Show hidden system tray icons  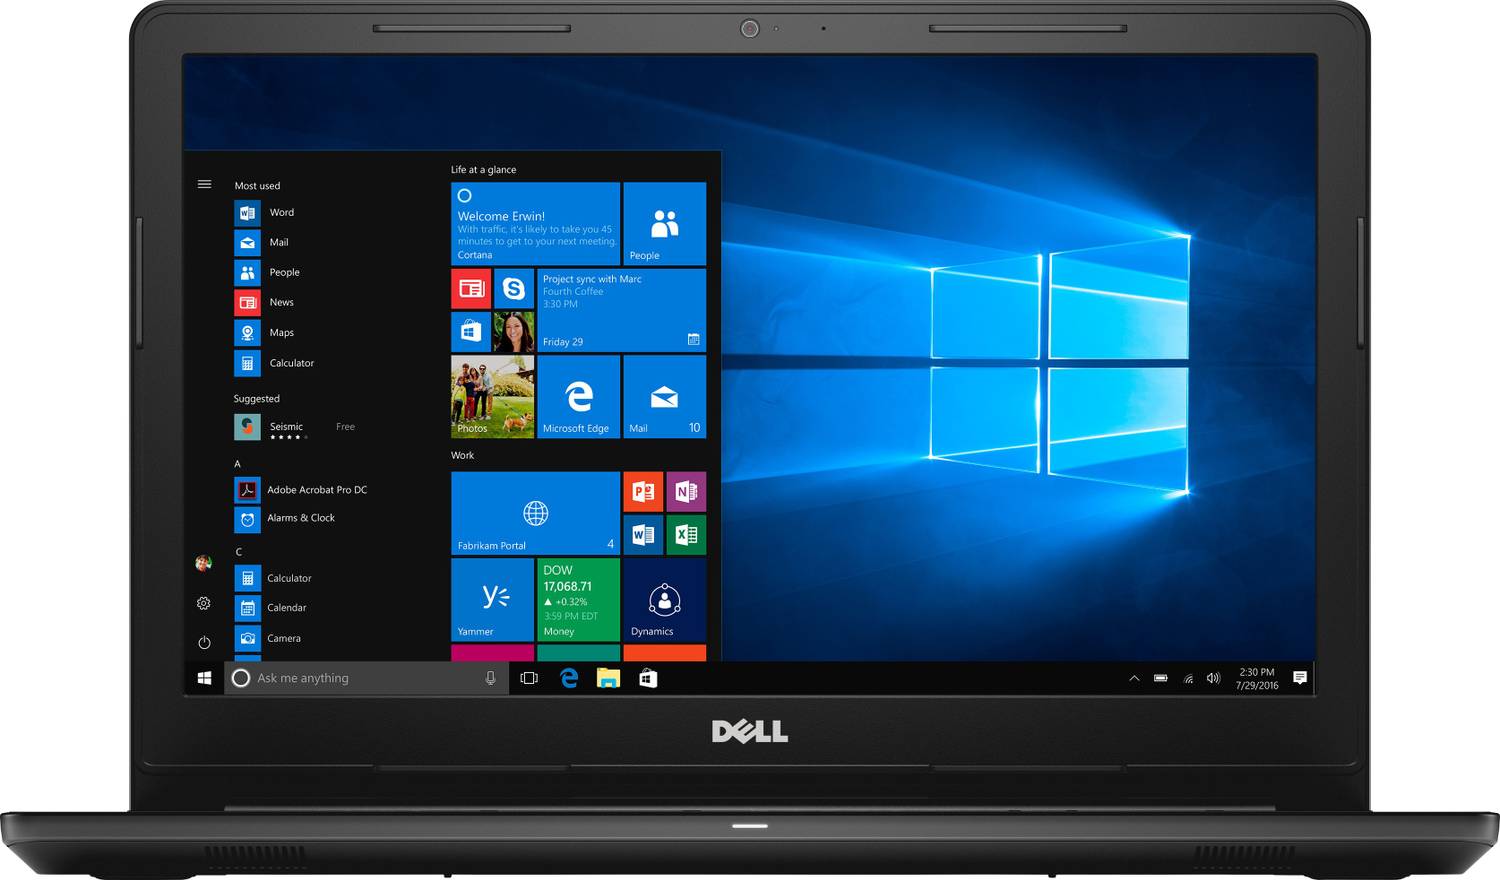point(1133,678)
